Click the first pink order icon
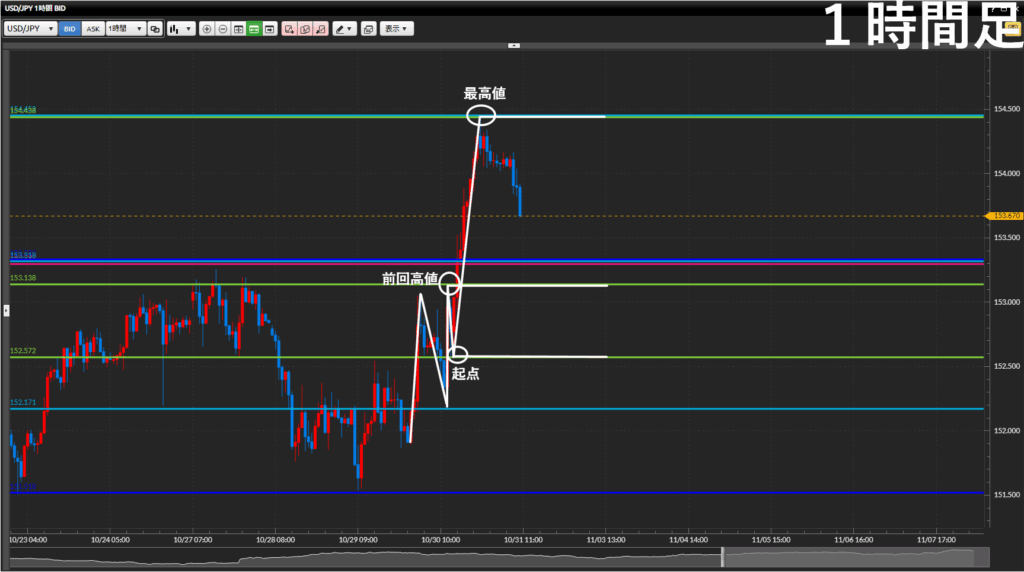 (288, 29)
